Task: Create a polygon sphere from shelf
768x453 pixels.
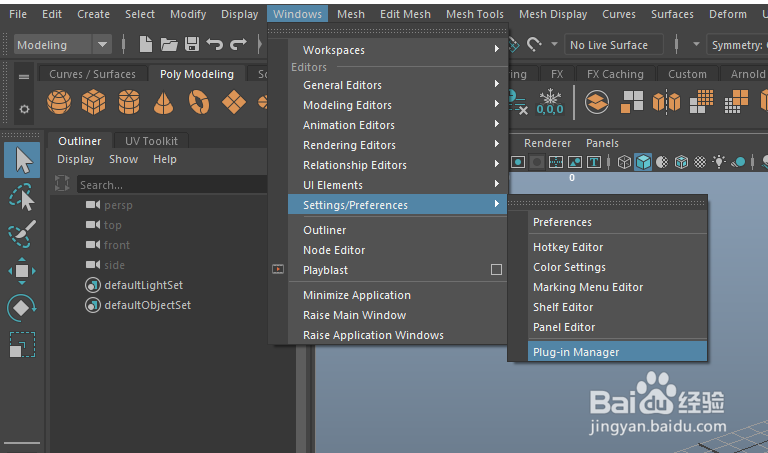Action: click(60, 102)
